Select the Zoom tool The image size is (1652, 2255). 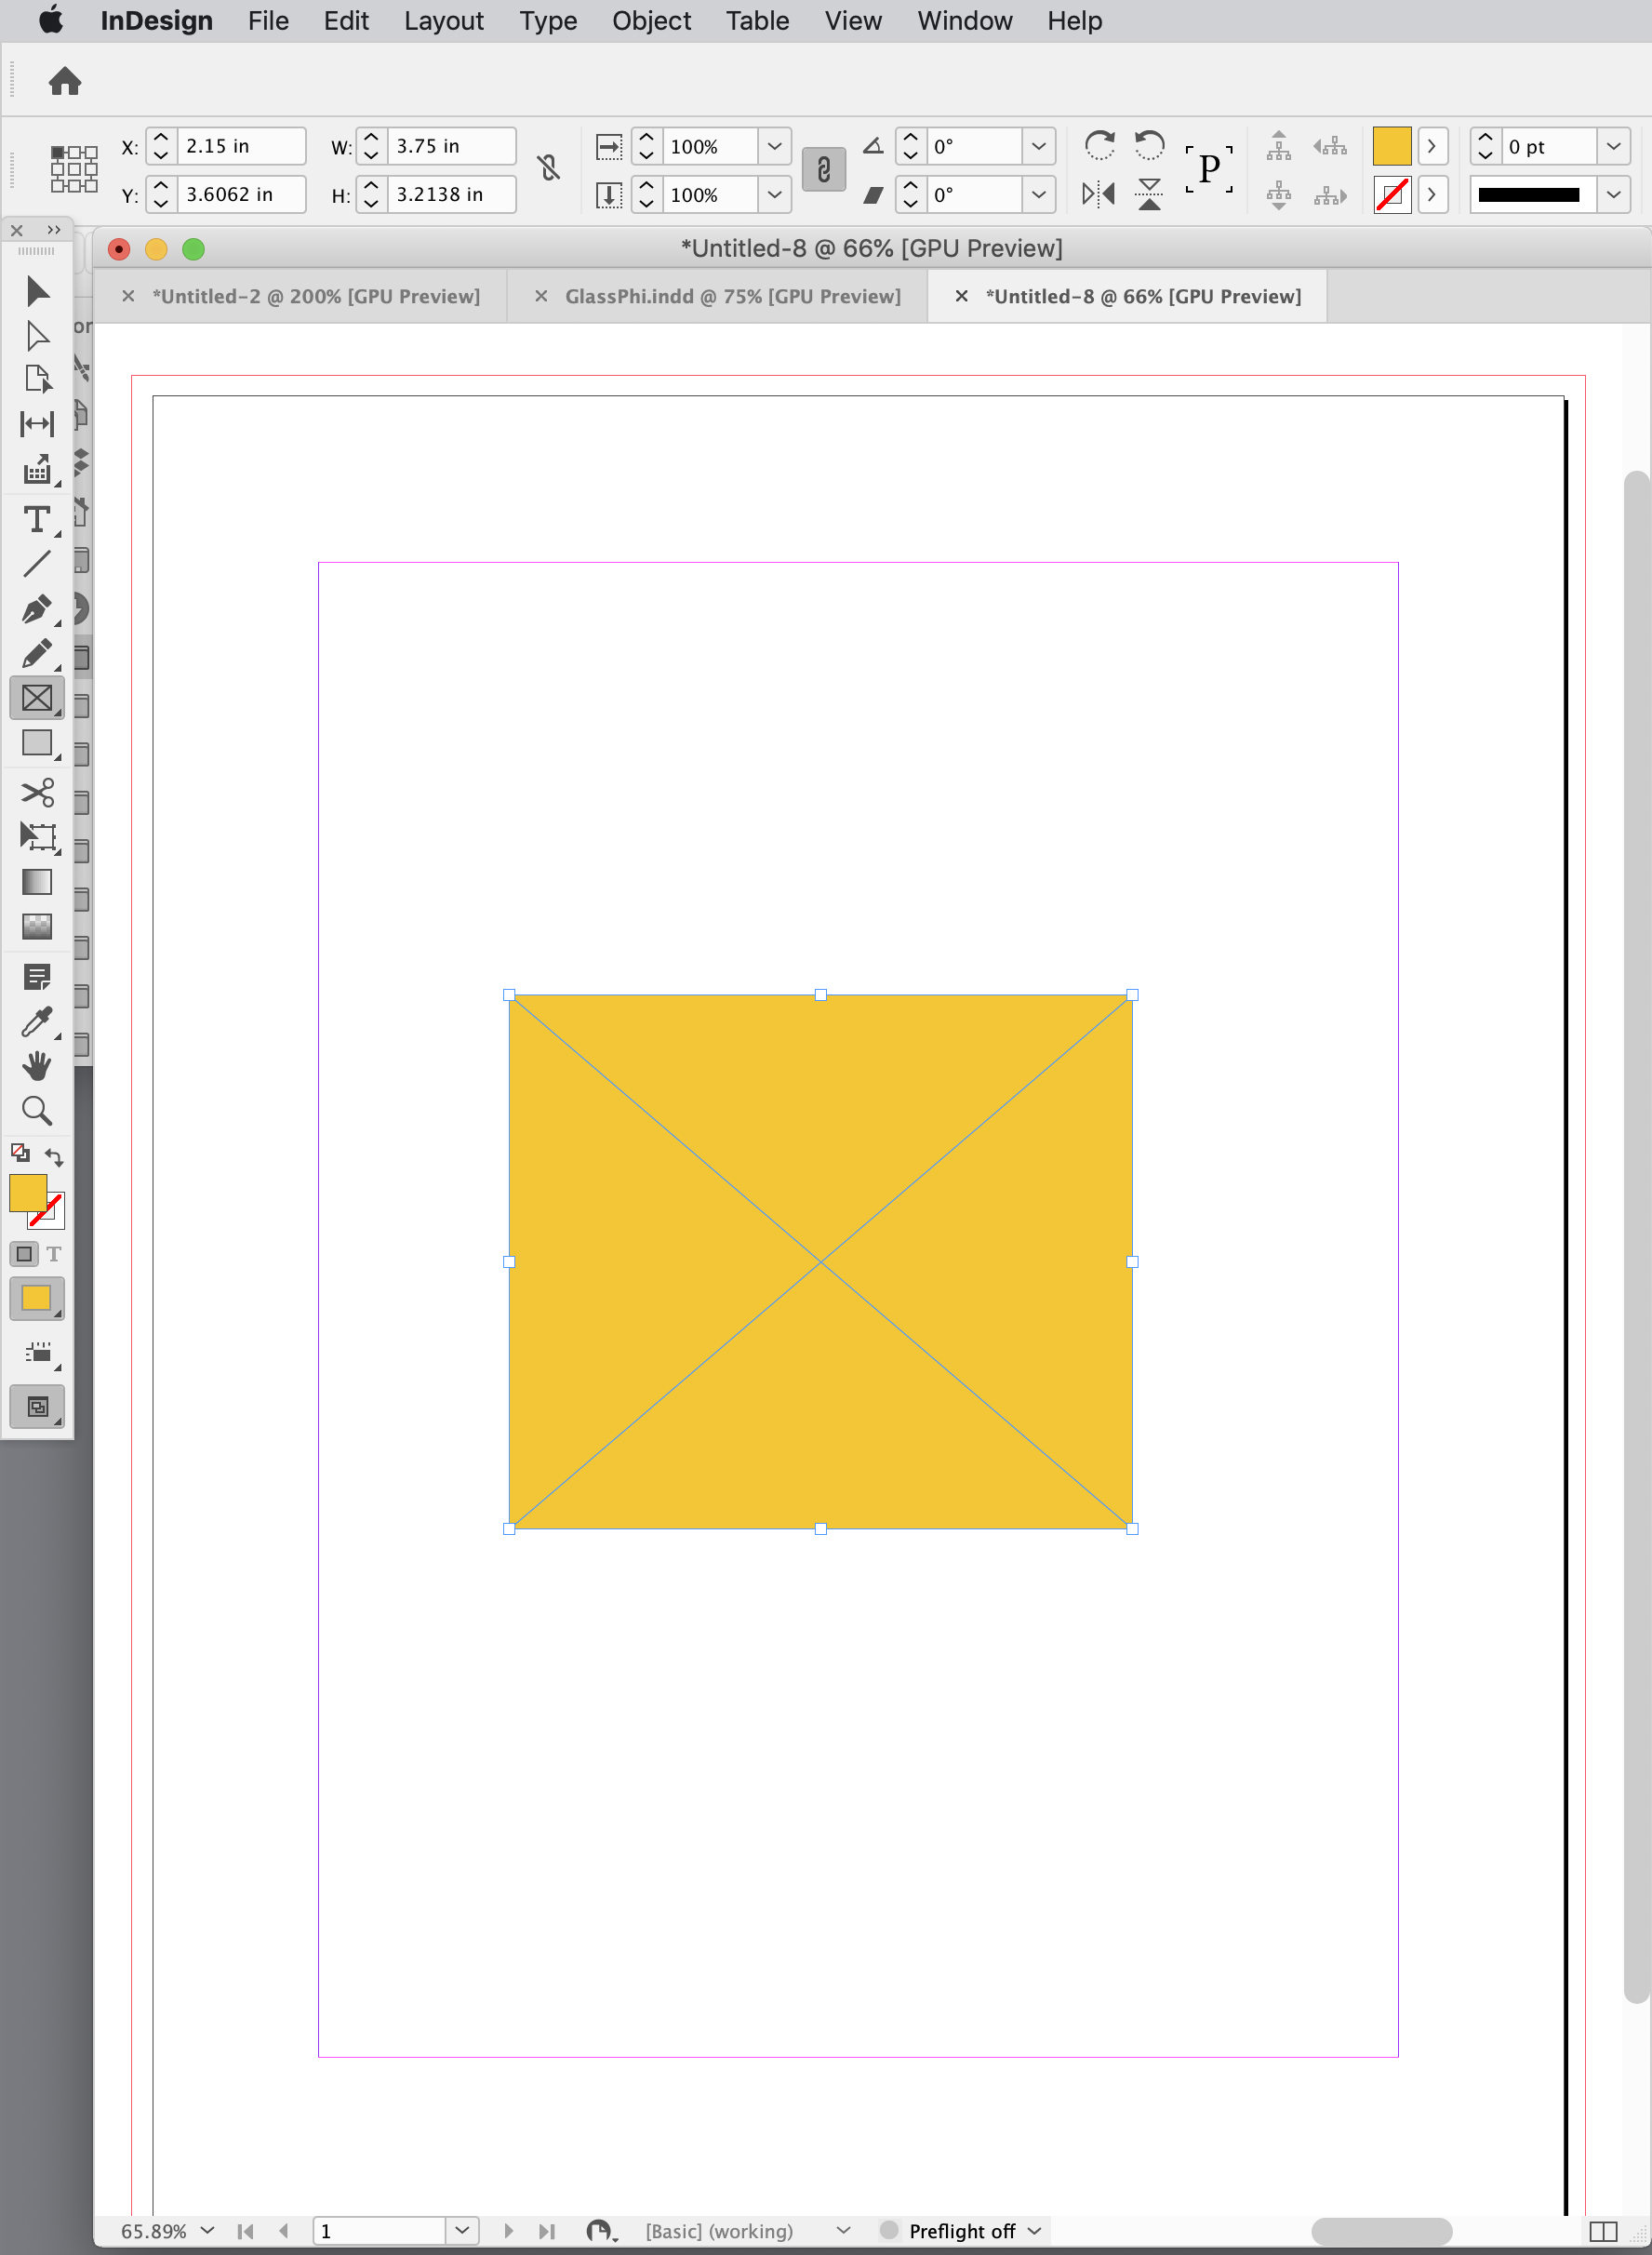39,1112
